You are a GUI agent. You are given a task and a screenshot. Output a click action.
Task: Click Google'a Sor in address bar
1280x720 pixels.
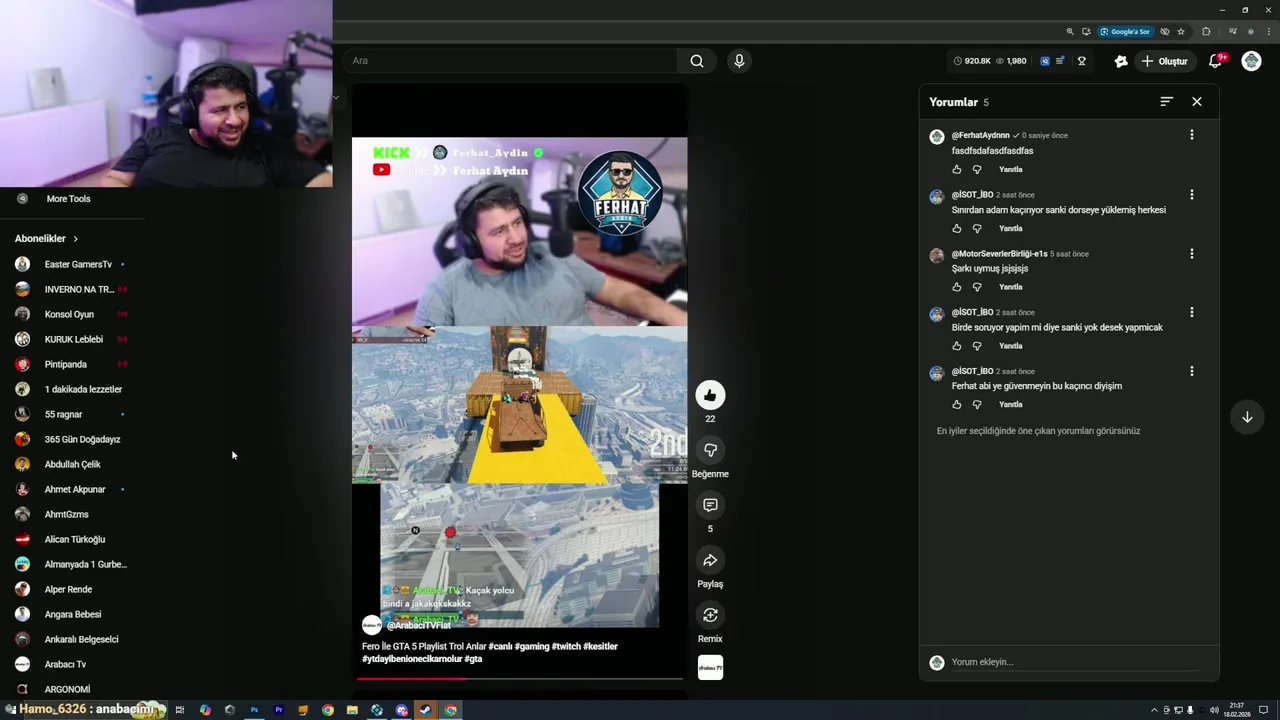pyautogui.click(x=1125, y=32)
